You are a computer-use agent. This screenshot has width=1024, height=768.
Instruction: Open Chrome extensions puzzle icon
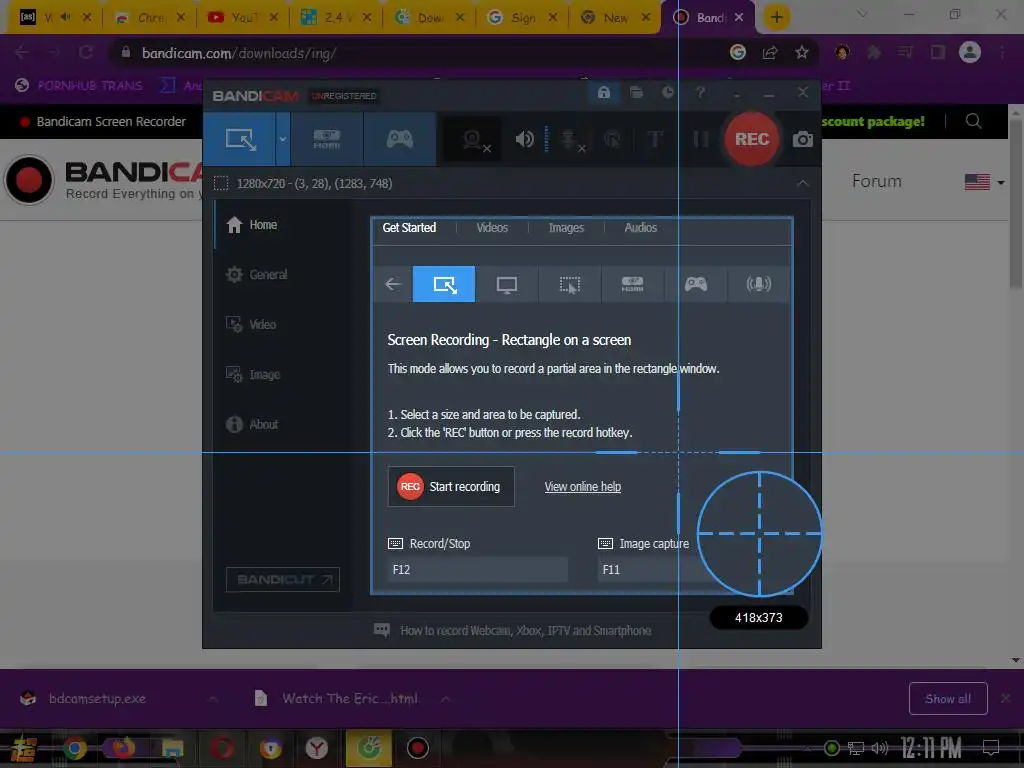874,52
